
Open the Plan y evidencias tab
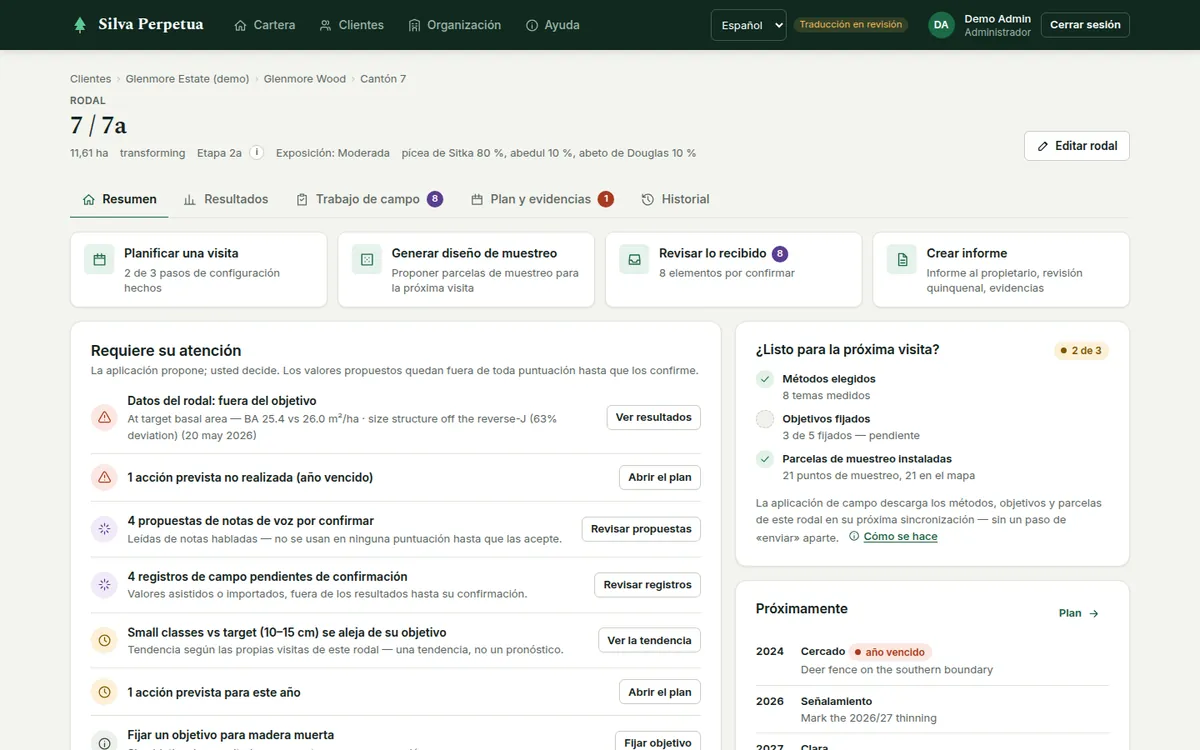543,199
